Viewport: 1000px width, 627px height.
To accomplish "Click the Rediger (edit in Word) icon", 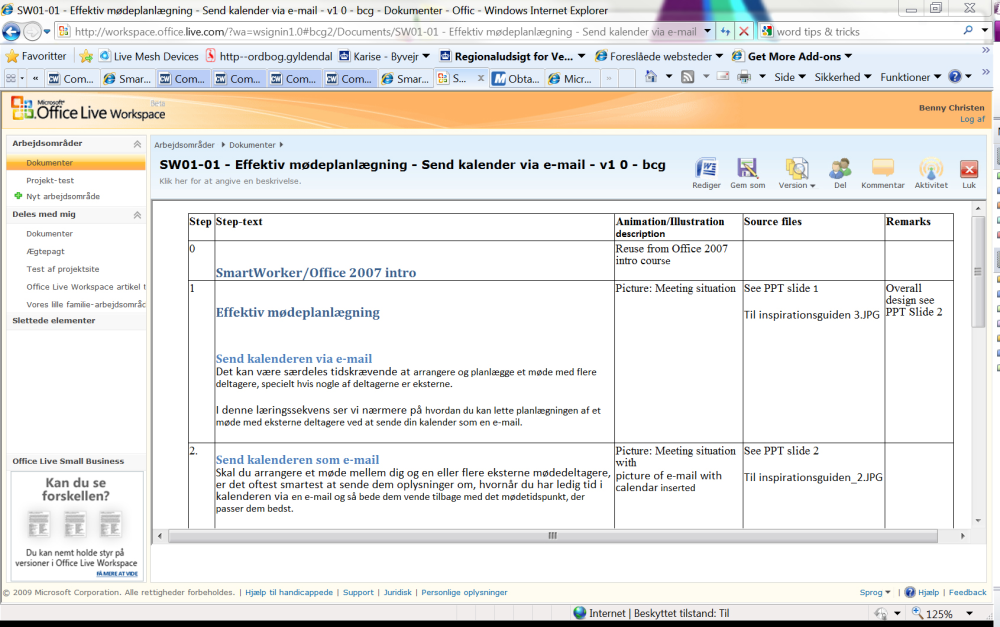I will pyautogui.click(x=706, y=169).
